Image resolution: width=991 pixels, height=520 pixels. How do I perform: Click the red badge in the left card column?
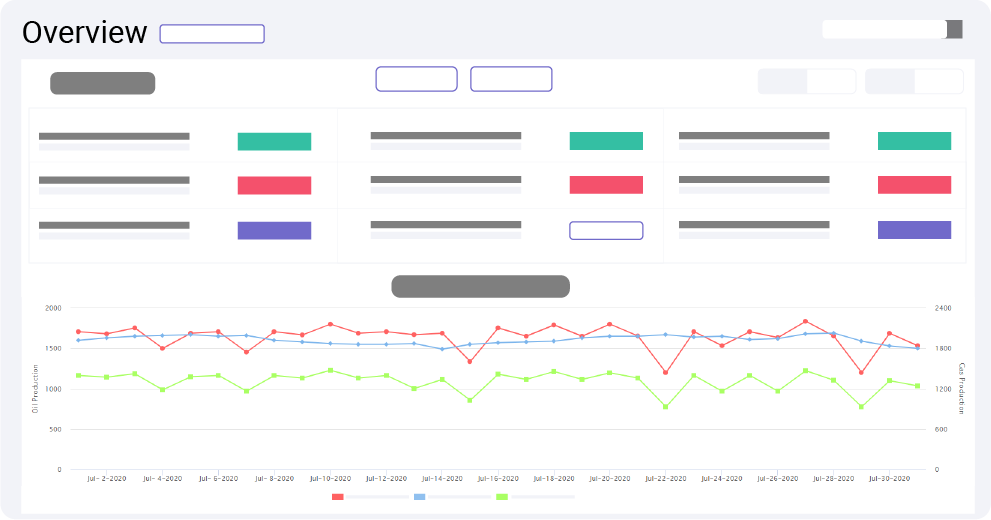[274, 185]
